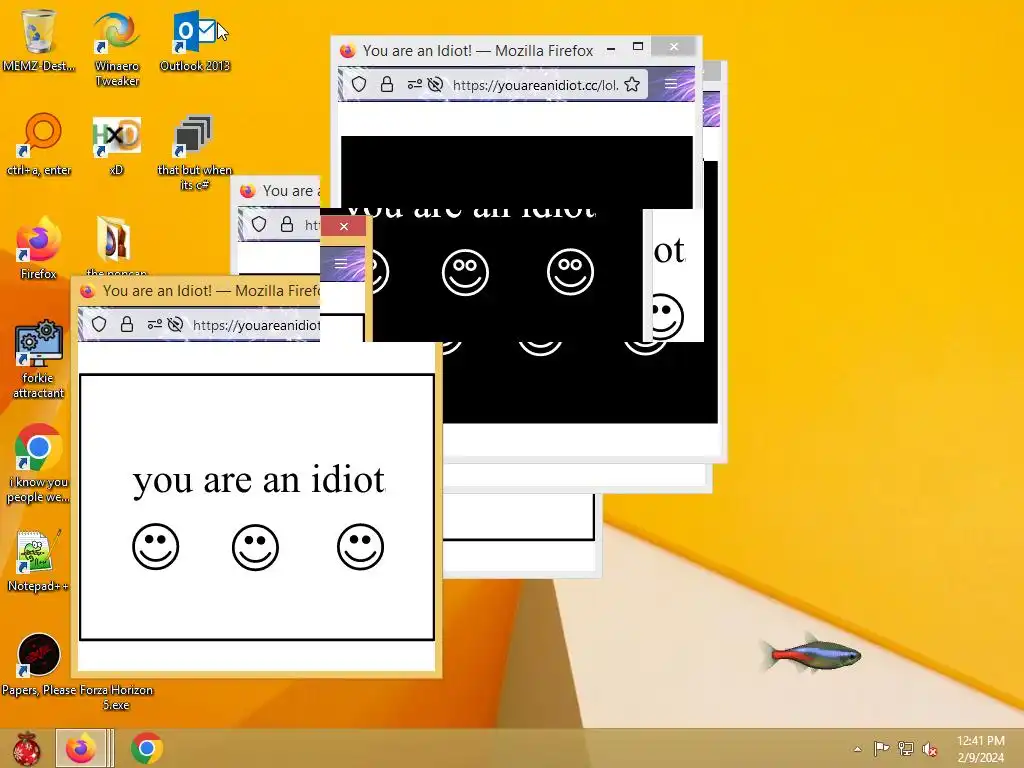This screenshot has height=768, width=1024.
Task: Bookmark page with star in top Firefox window
Action: point(632,84)
